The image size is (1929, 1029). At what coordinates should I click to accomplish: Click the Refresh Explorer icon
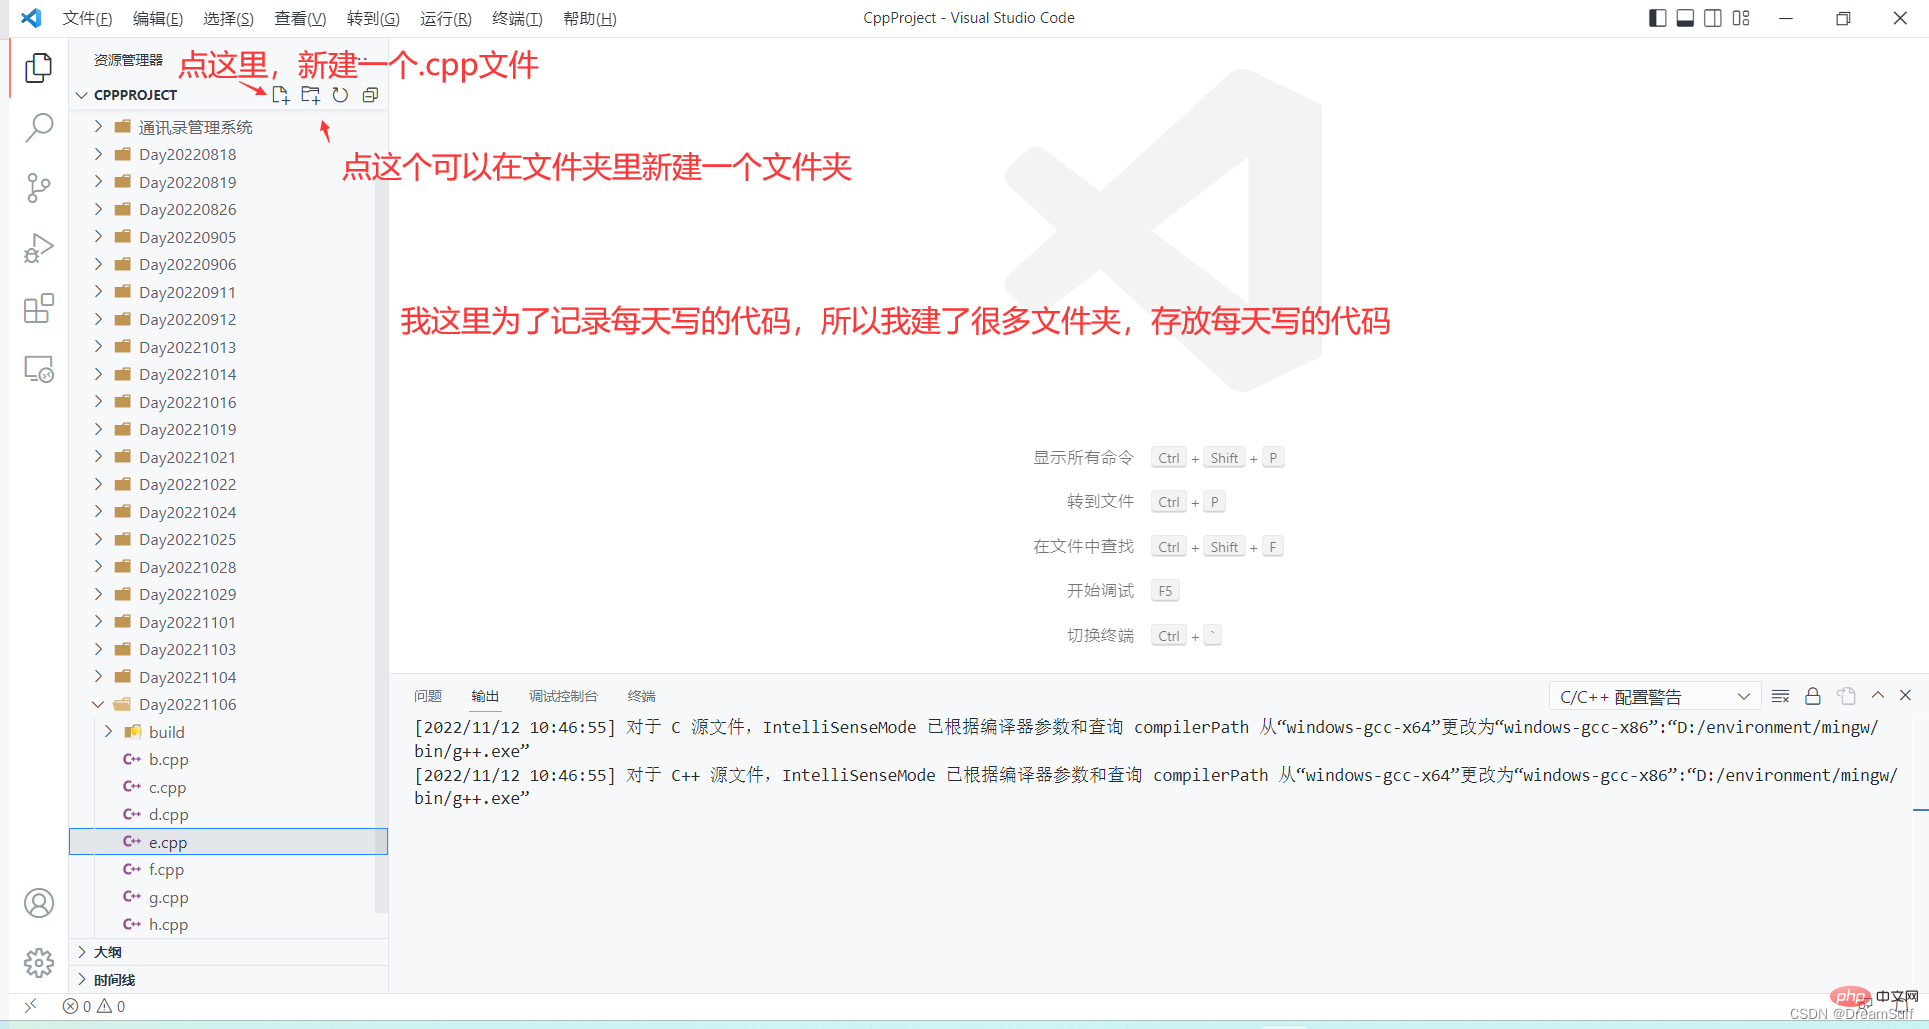click(x=340, y=95)
